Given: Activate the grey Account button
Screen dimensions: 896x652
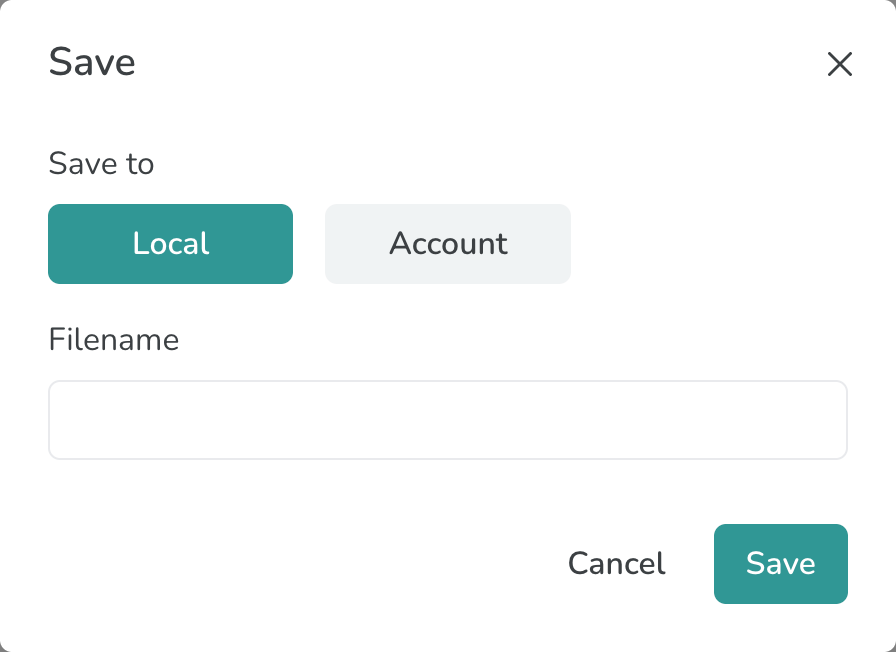Looking at the screenshot, I should [x=447, y=244].
